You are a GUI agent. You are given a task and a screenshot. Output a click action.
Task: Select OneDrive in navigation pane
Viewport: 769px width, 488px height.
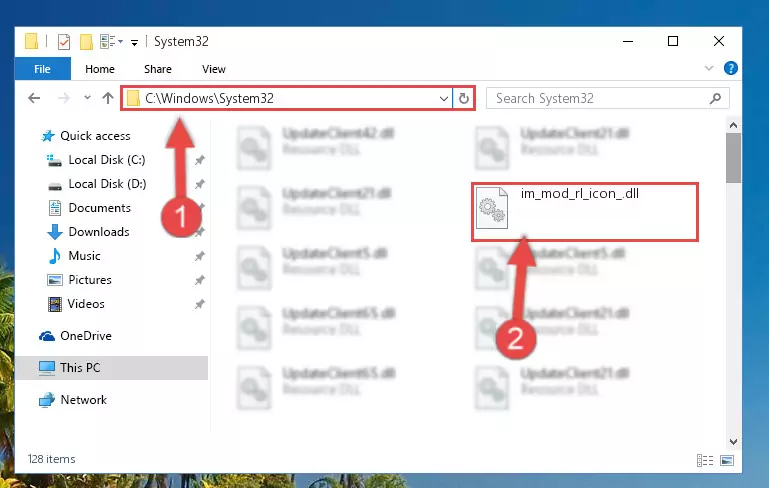tap(85, 336)
